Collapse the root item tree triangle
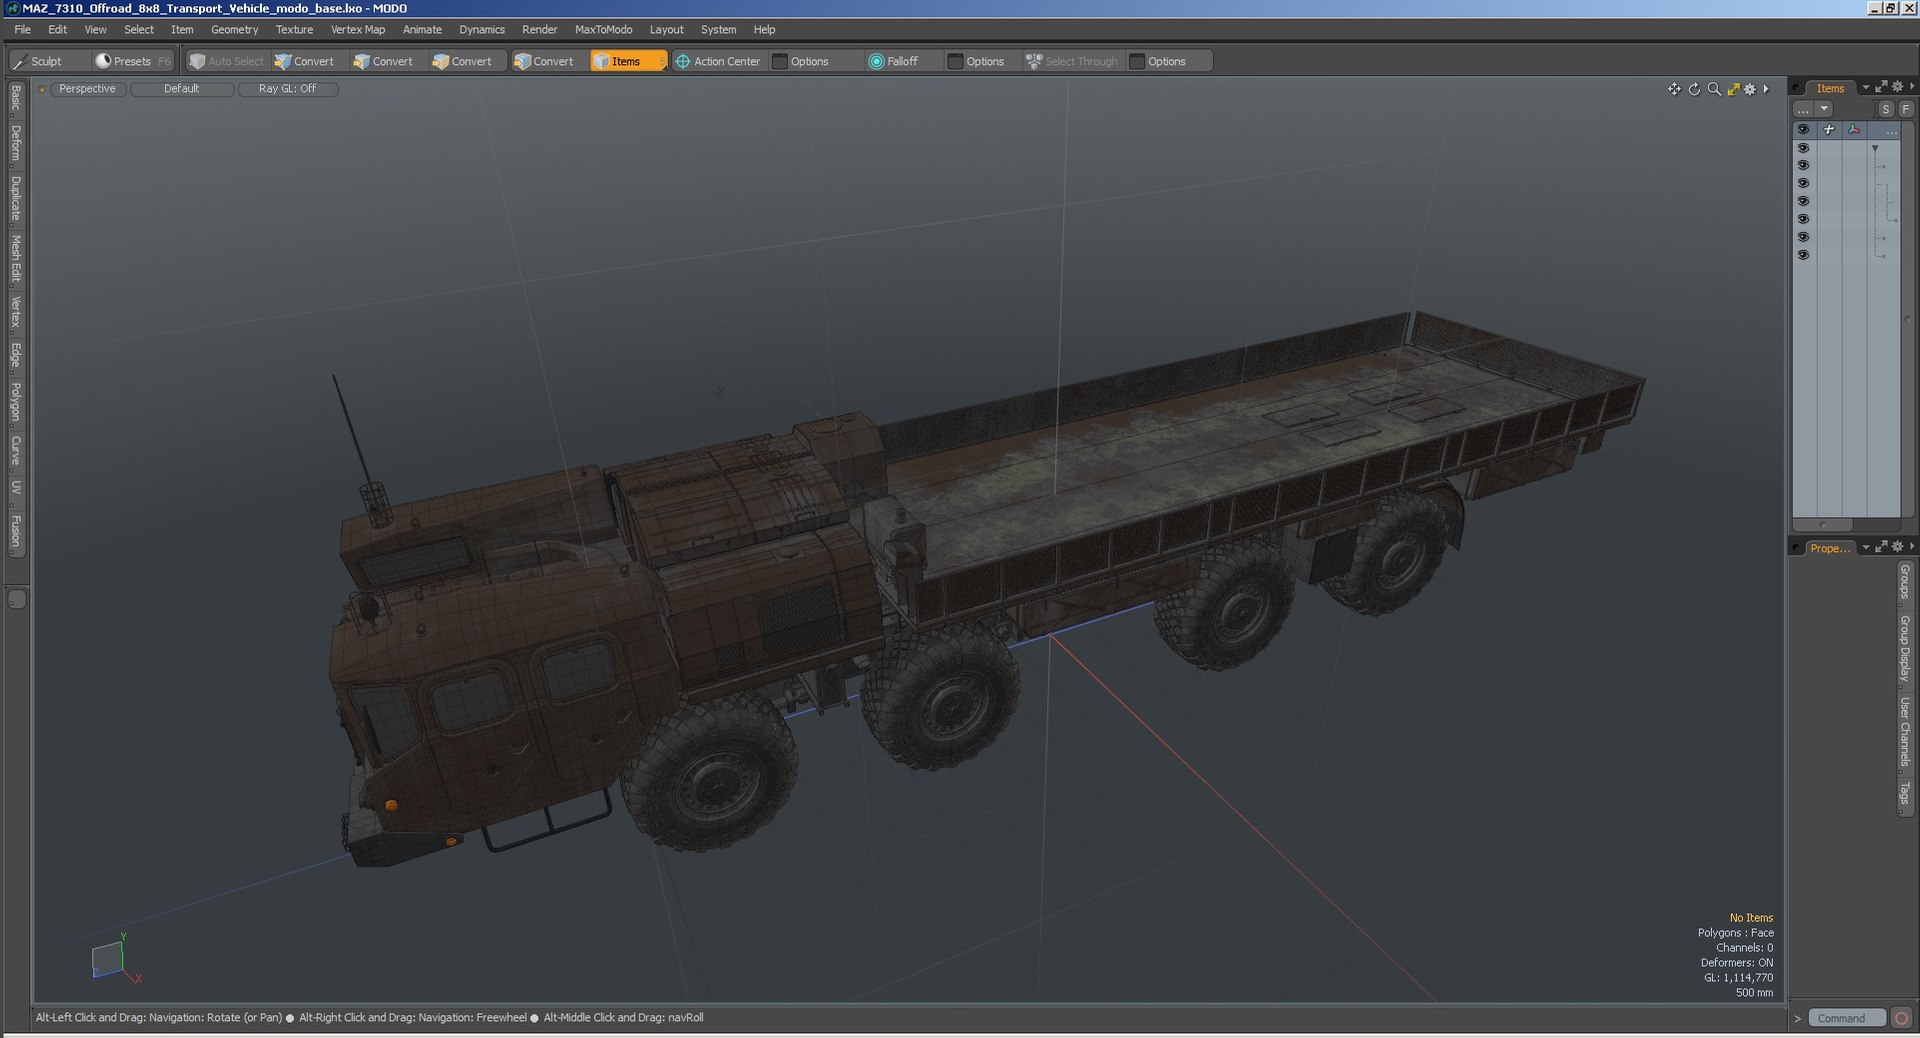This screenshot has height=1038, width=1920. [1875, 148]
